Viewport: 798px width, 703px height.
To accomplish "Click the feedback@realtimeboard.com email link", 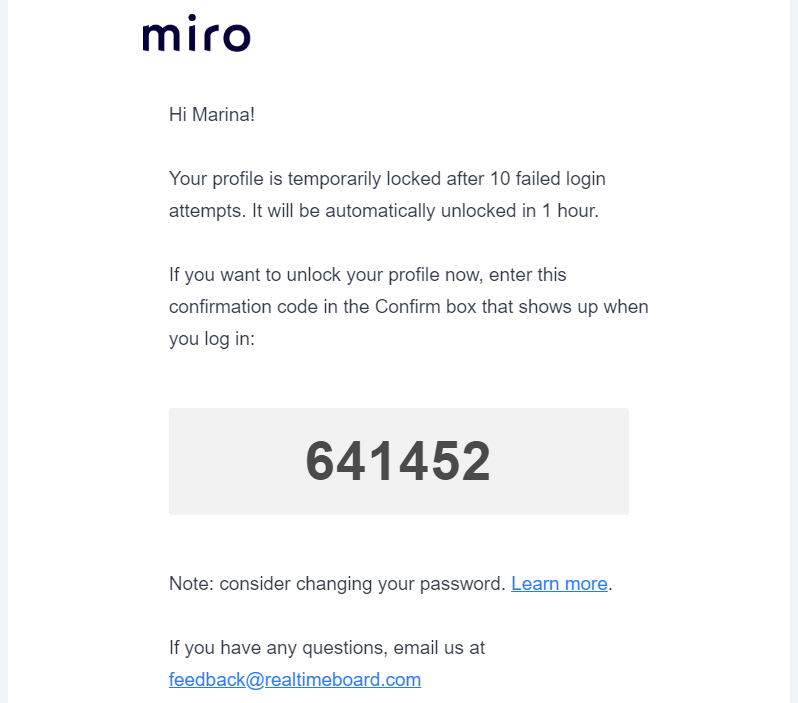I will tap(295, 680).
